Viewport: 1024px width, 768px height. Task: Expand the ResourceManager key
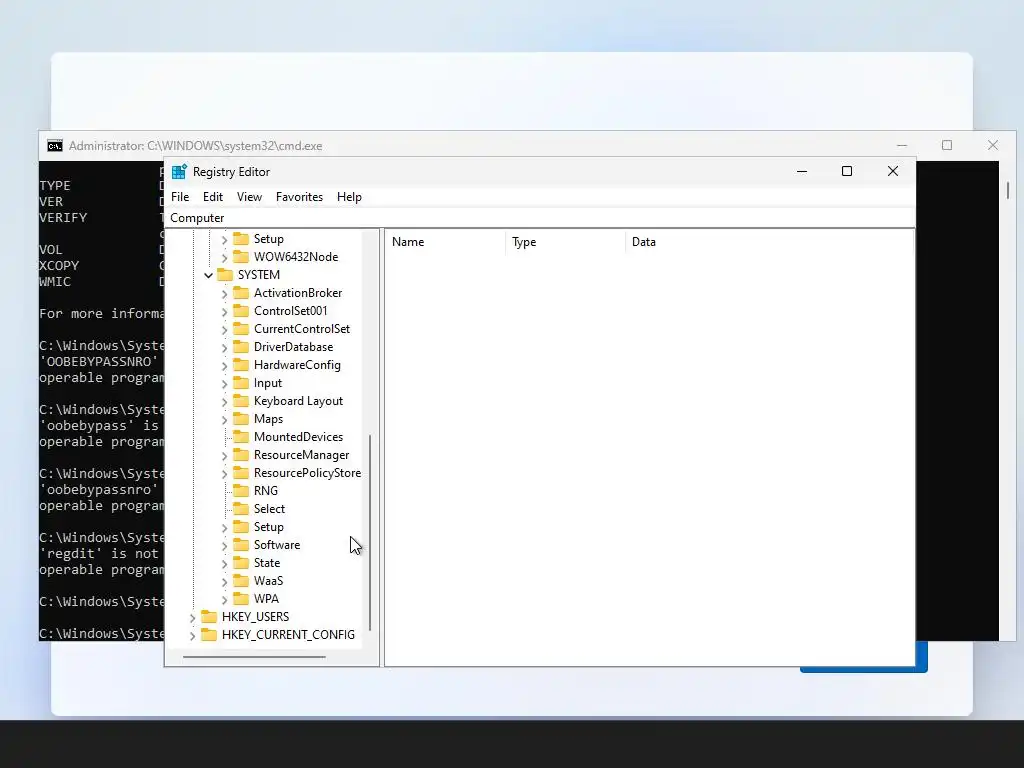click(x=224, y=455)
